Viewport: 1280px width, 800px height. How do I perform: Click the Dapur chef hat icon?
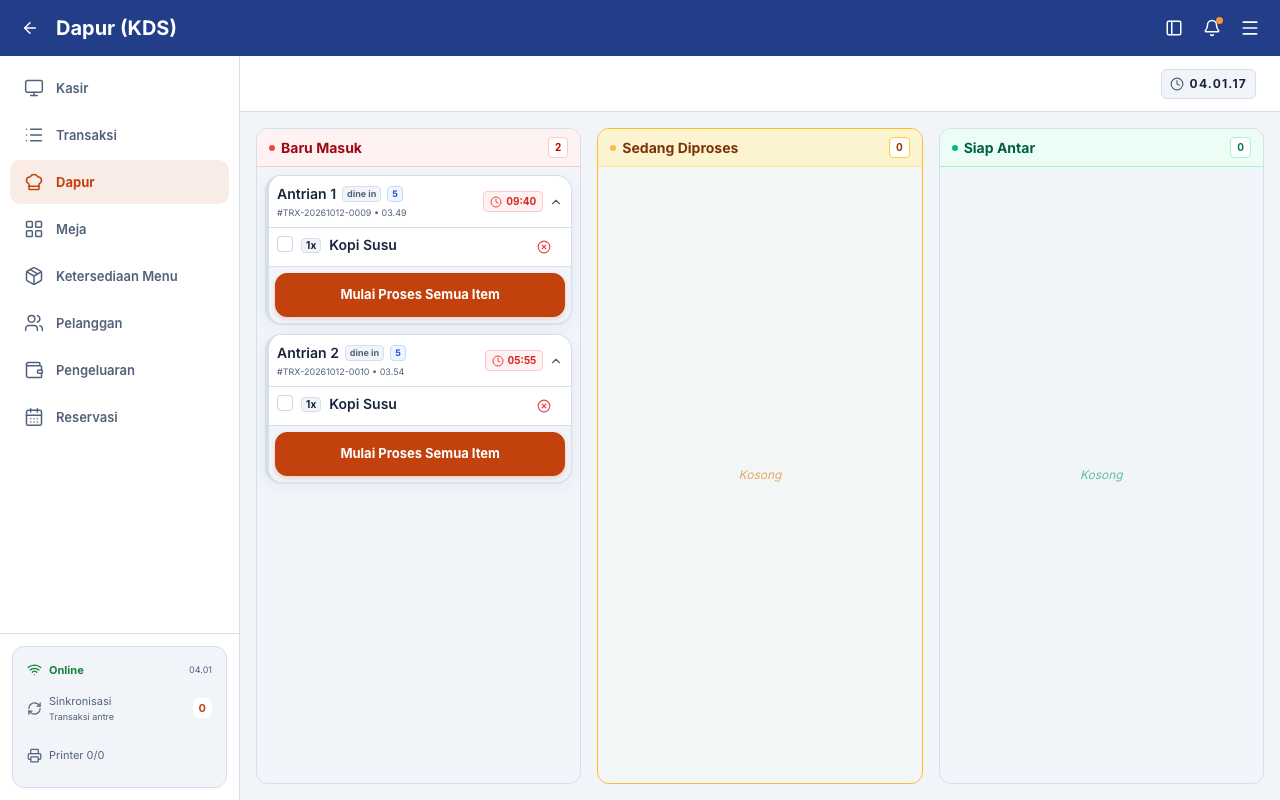[x=34, y=182]
